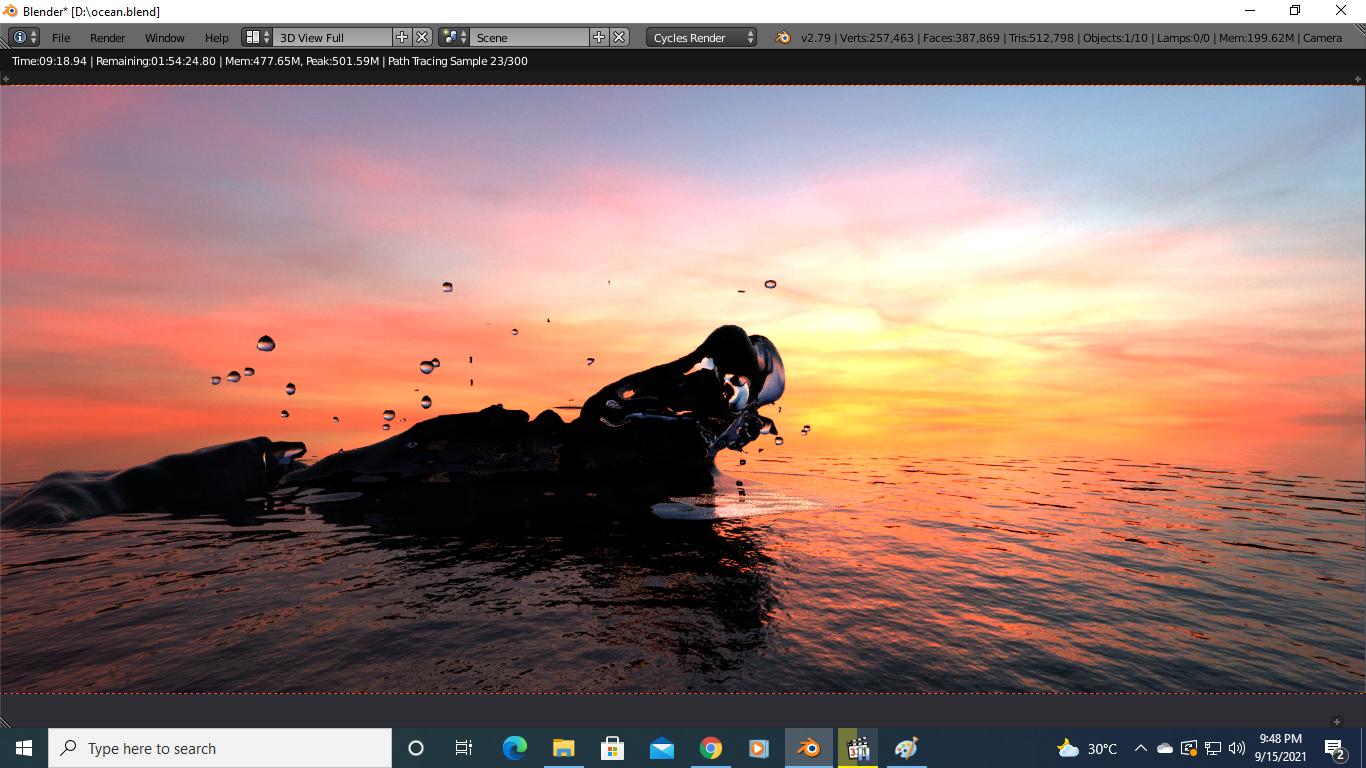Image resolution: width=1366 pixels, height=768 pixels.
Task: Open Cortana from the taskbar
Action: coord(416,748)
